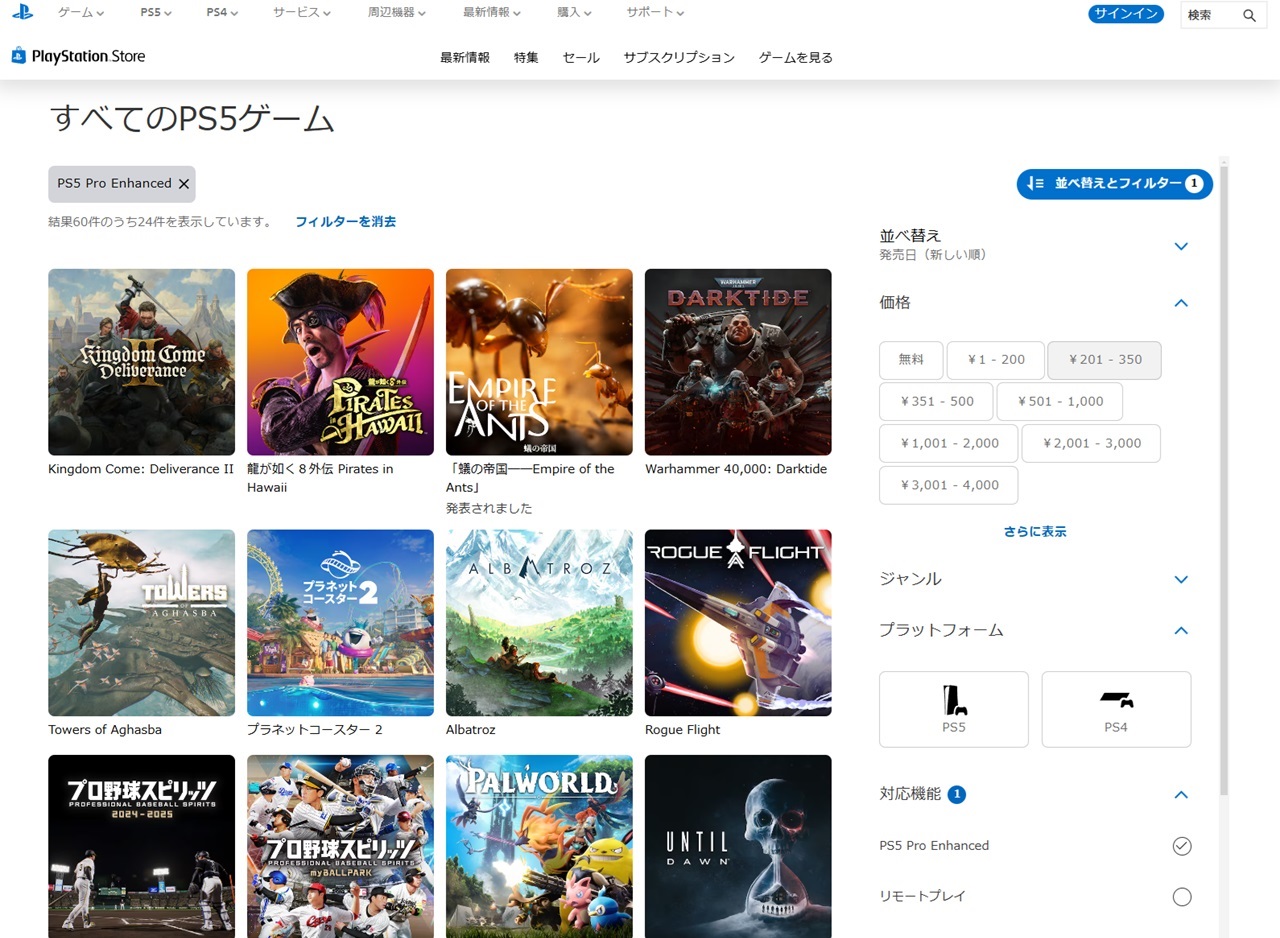Click the Kingdom Come: Deliverance II title text

click(141, 469)
